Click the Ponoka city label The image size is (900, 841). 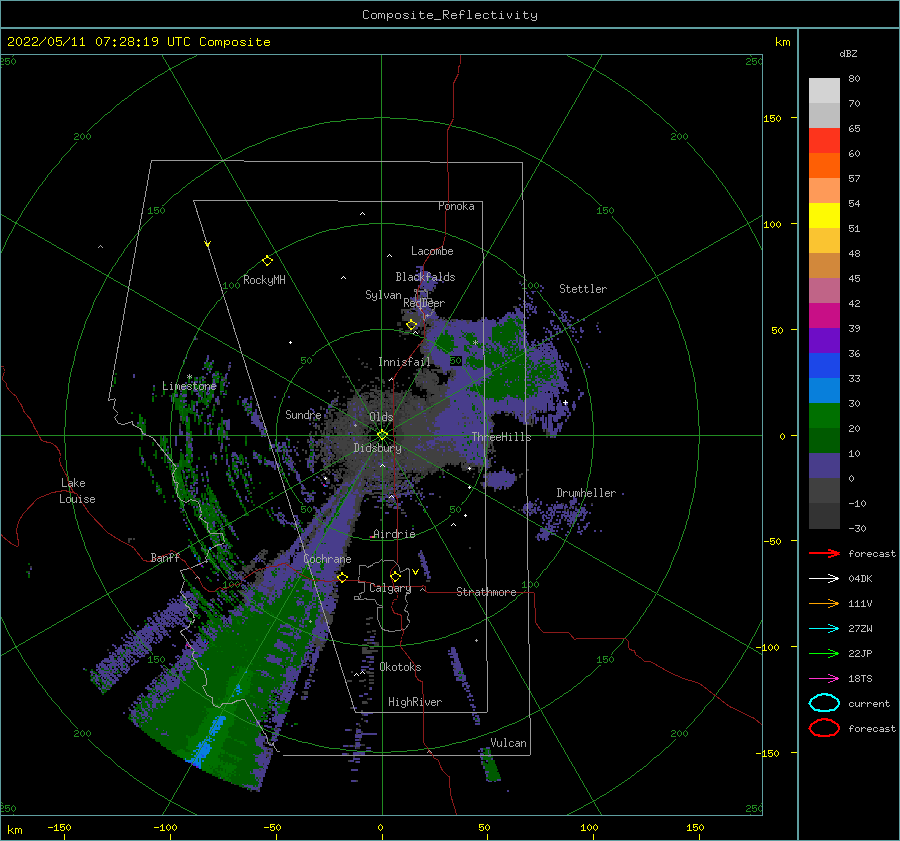pos(456,206)
